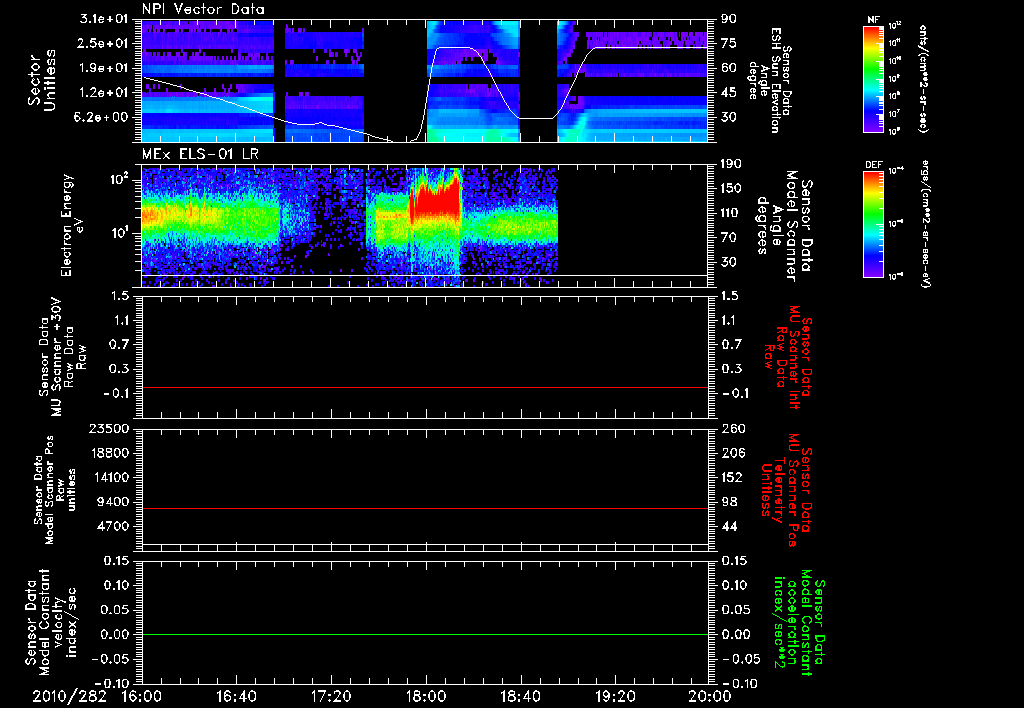Click the '150' scanner angle tick label
Screen dimensions: 1024x708
(732, 188)
